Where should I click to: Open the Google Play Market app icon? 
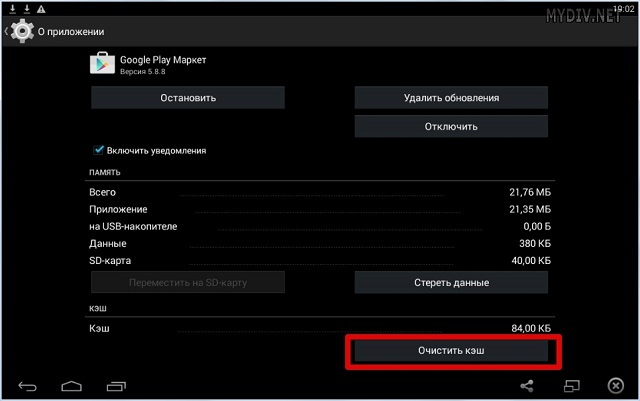[x=102, y=64]
